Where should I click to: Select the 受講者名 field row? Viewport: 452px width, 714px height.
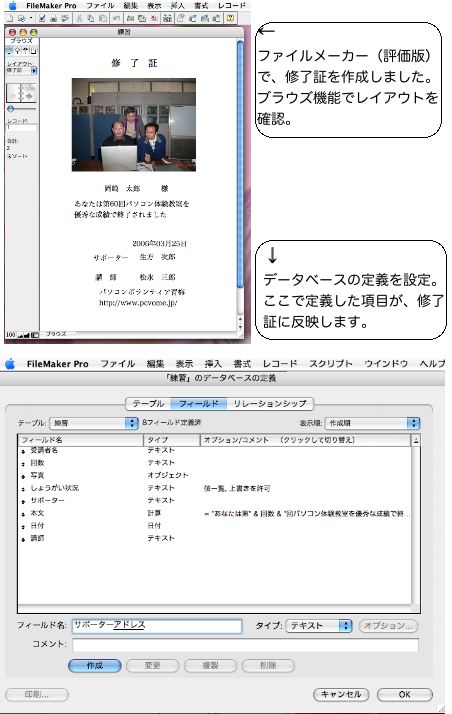[x=214, y=450]
